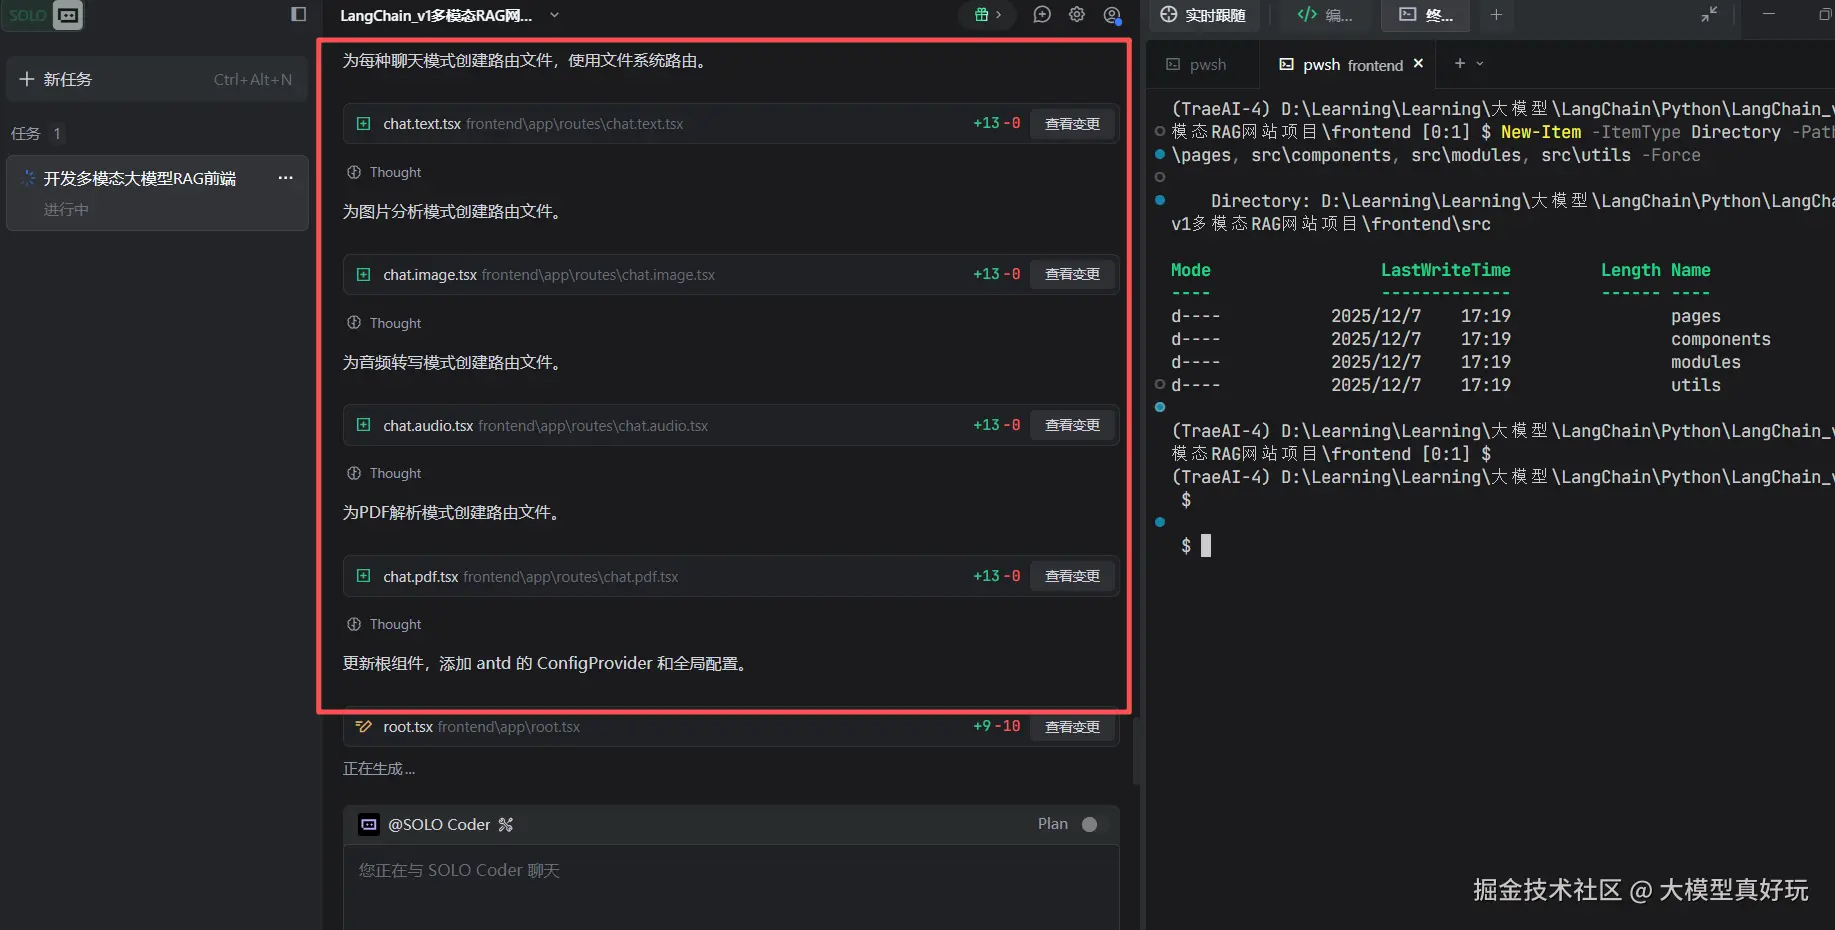This screenshot has height=930, width=1835.
Task: Focus the SOLO Coder chat input box
Action: (731, 888)
